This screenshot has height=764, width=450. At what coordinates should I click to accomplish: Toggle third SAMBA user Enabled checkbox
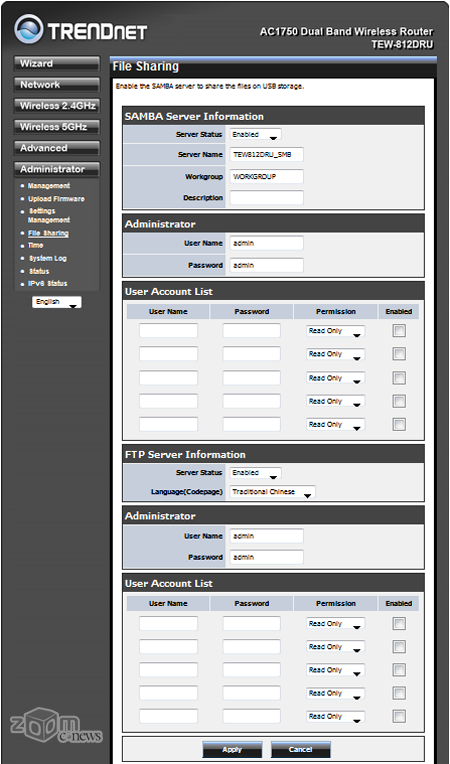399,378
